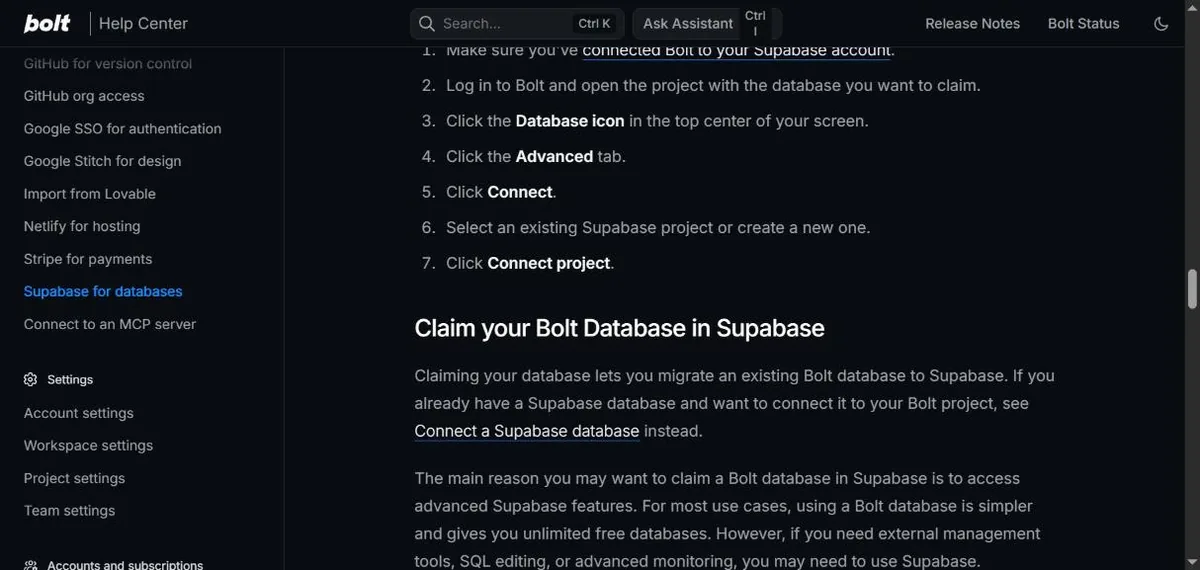Open Connect to an MCP server page
The image size is (1200, 570).
tap(110, 324)
